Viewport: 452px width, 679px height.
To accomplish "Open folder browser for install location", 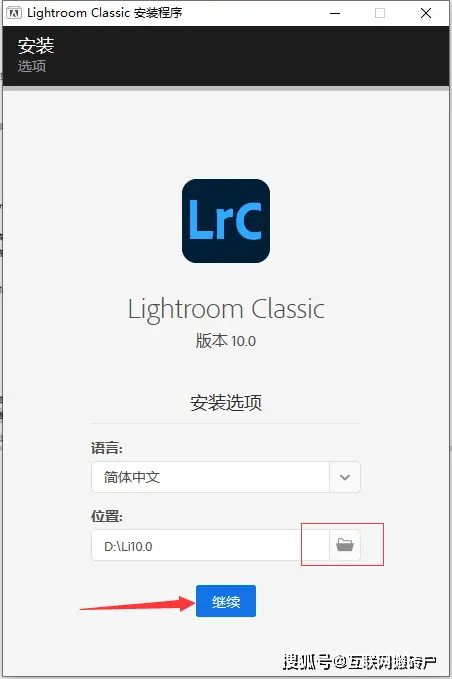I will 345,545.
